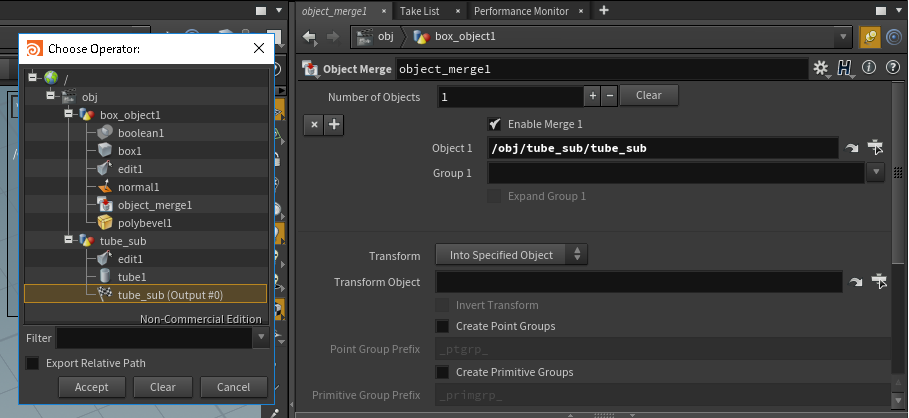The image size is (909, 418).
Task: Open the network path dropdown arrow
Action: 843,37
